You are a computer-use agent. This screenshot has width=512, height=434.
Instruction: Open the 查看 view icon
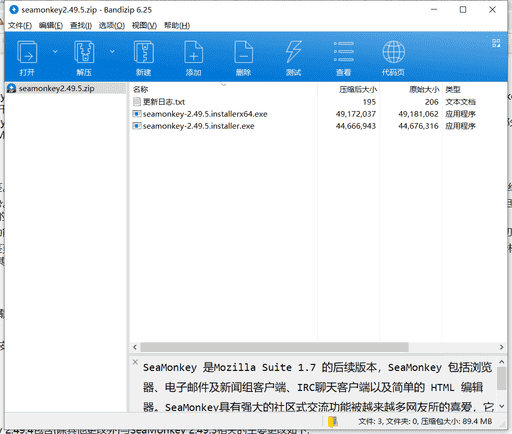[x=344, y=57]
